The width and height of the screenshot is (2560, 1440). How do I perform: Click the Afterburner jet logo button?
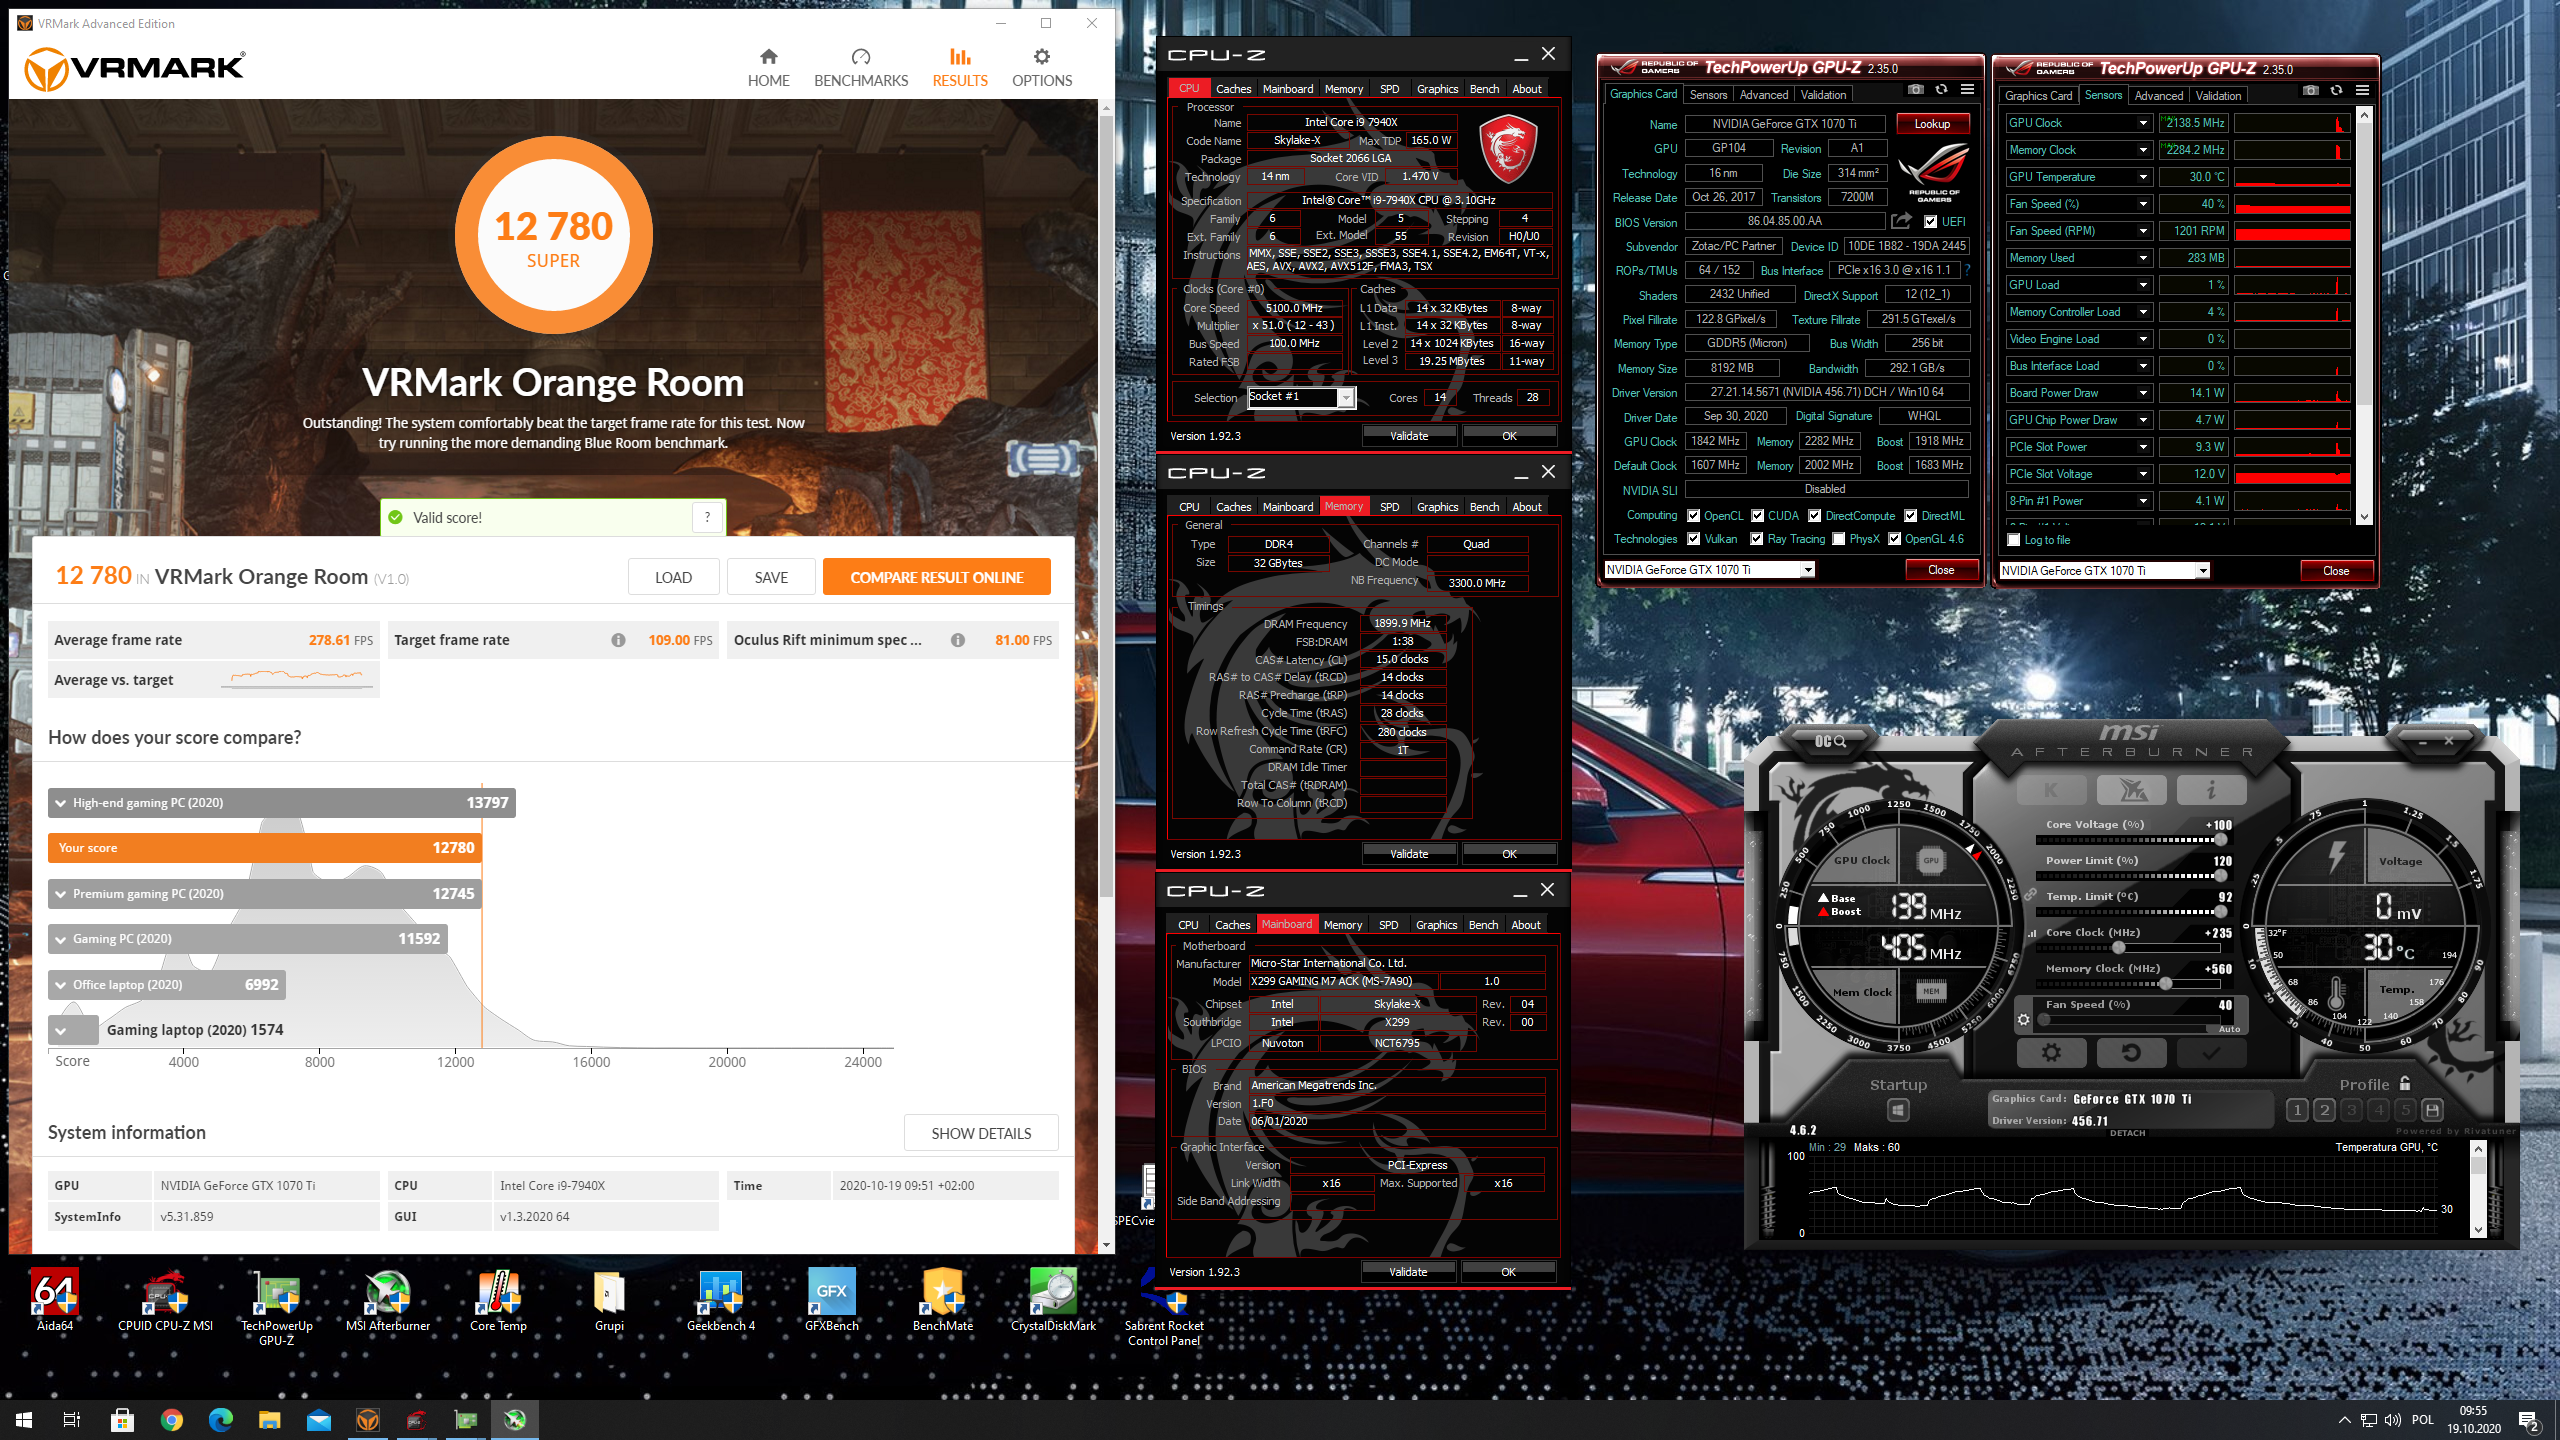(x=2131, y=790)
